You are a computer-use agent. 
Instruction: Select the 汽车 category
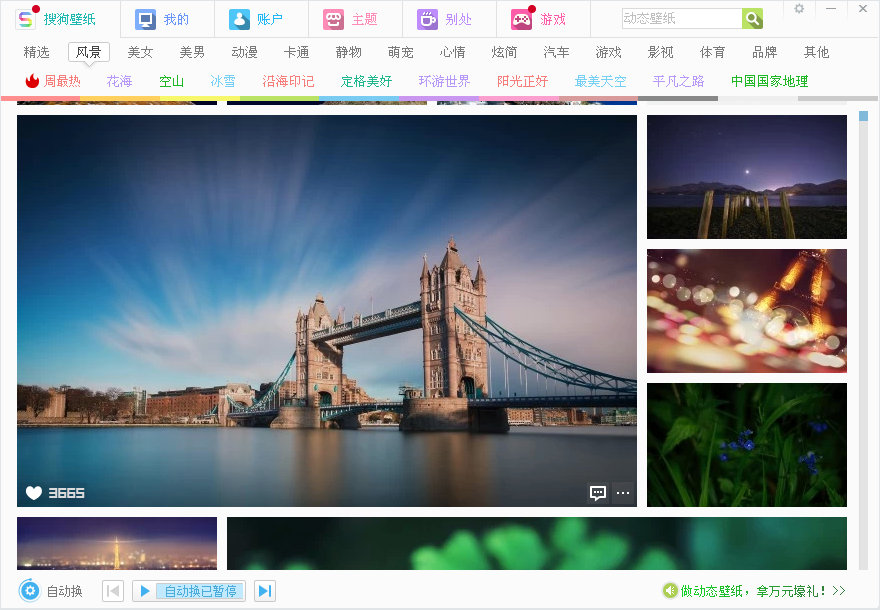(557, 52)
